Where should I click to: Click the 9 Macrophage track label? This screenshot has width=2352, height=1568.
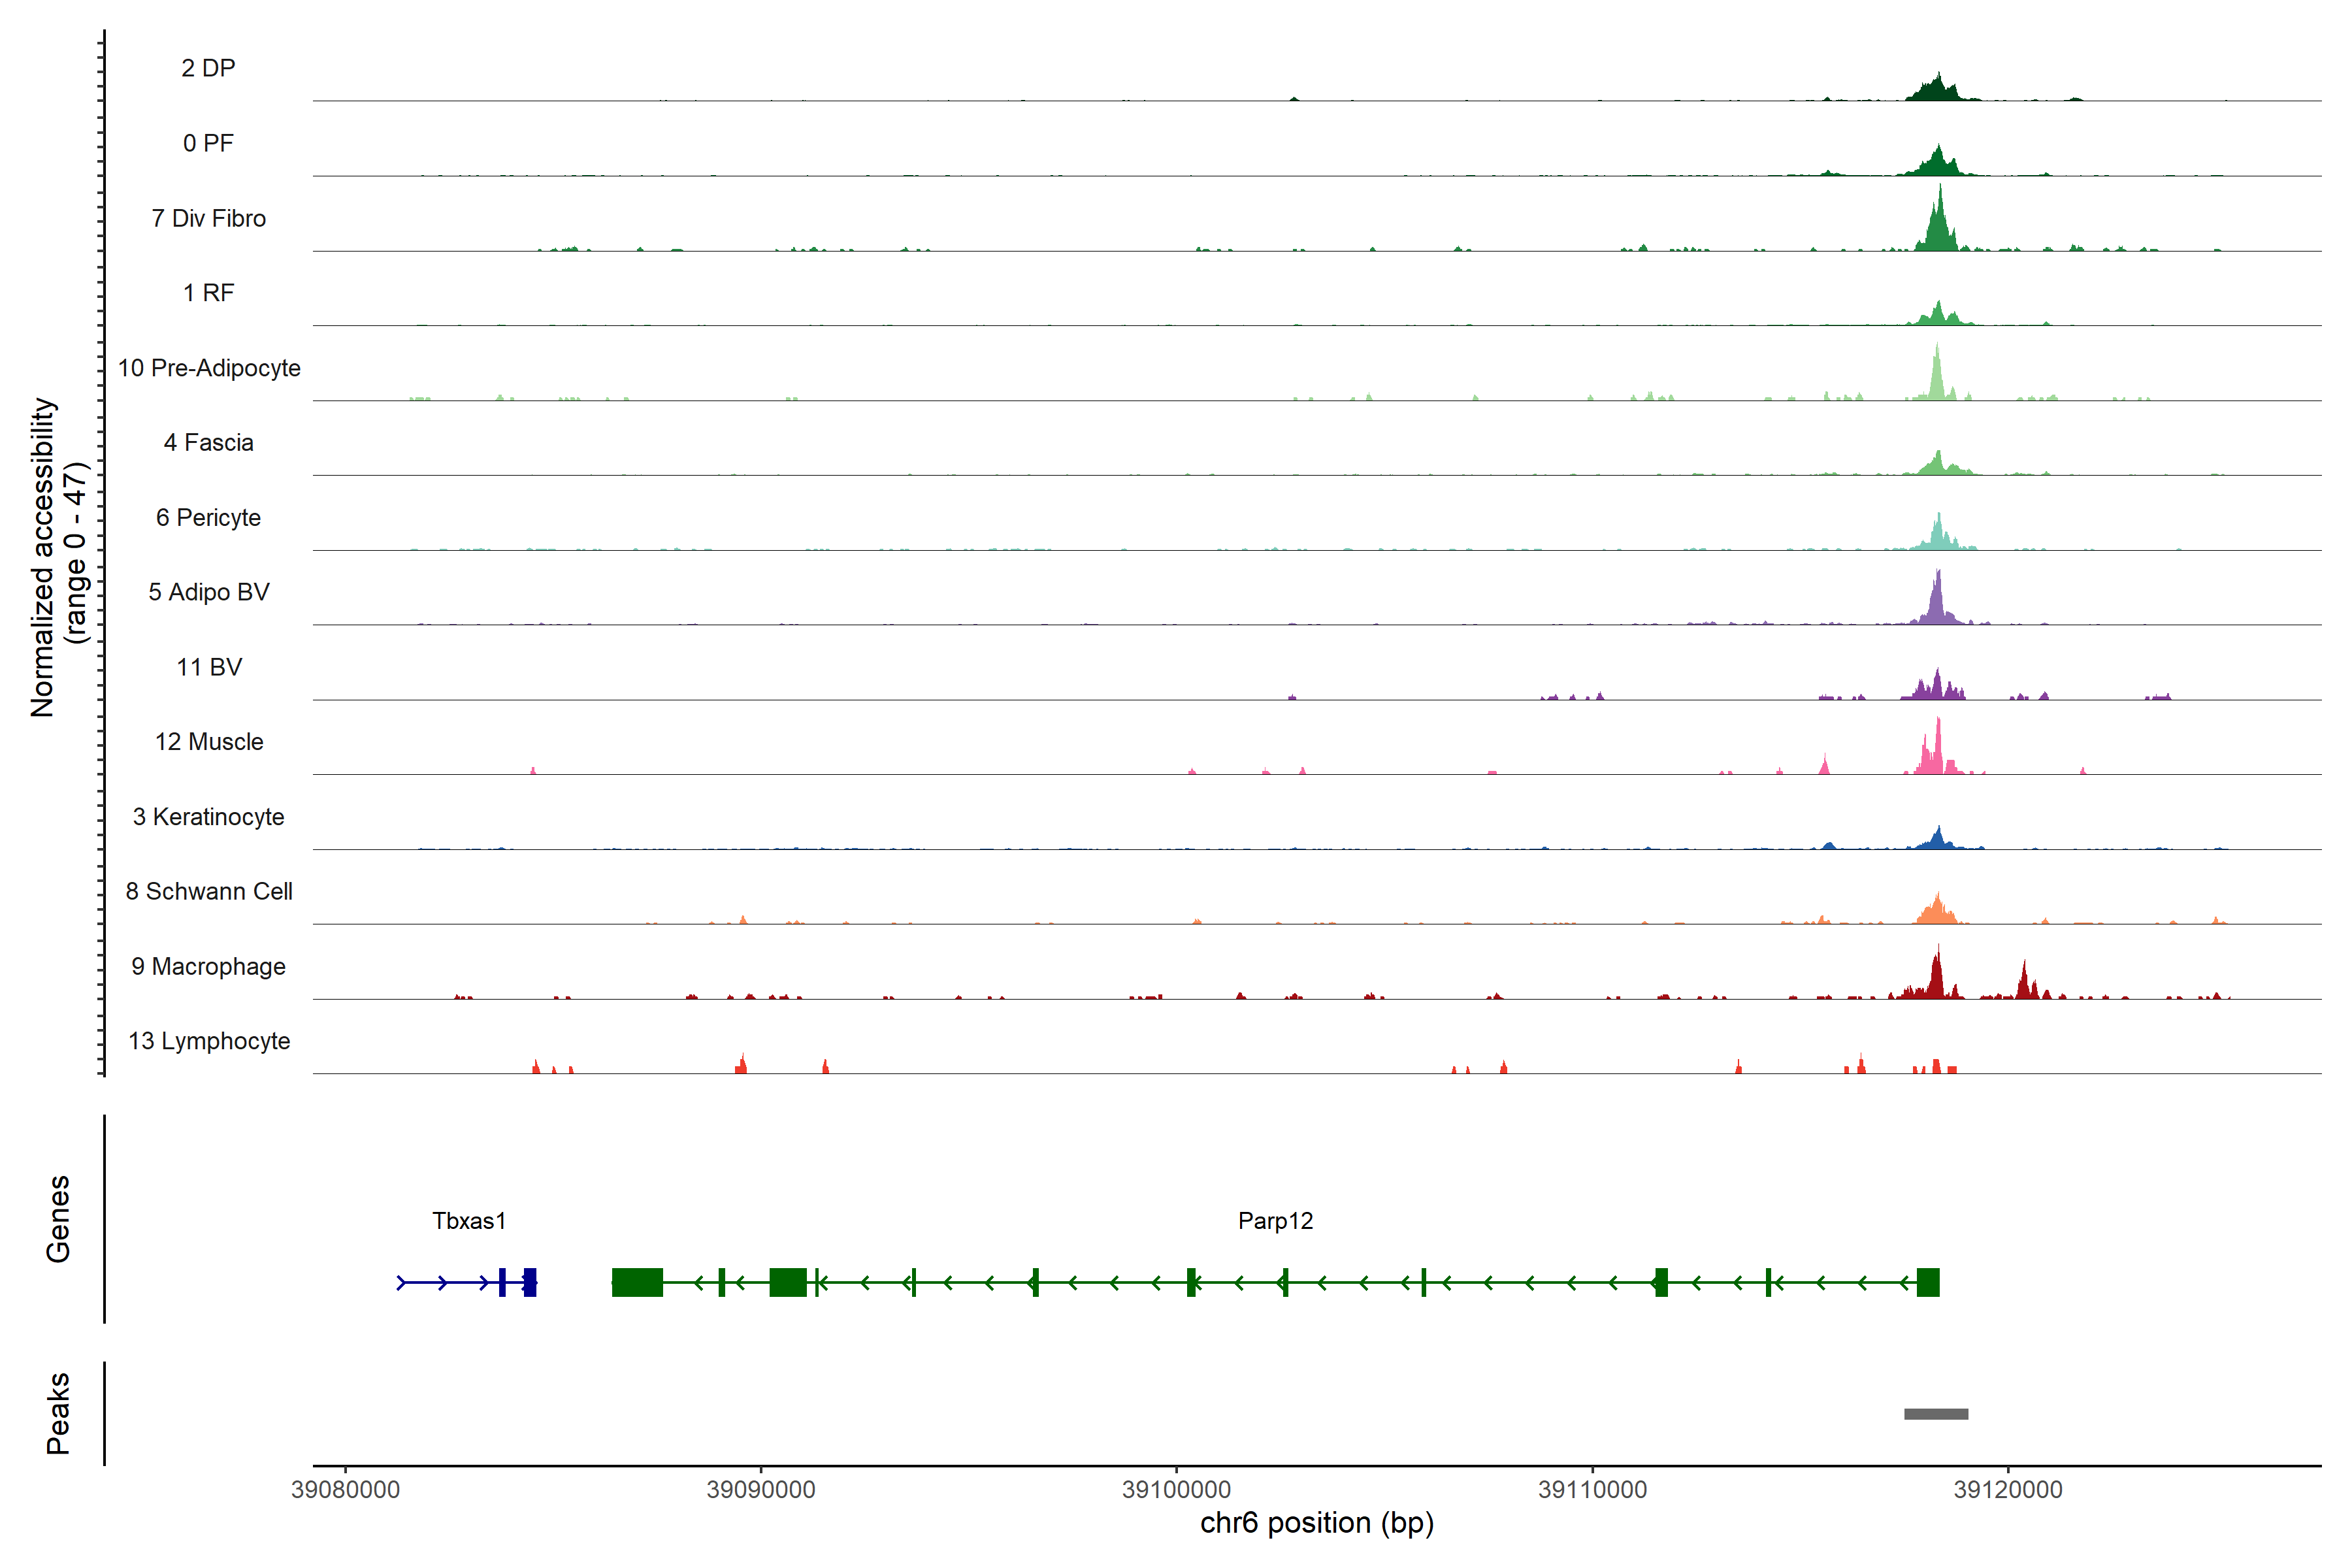(x=208, y=966)
